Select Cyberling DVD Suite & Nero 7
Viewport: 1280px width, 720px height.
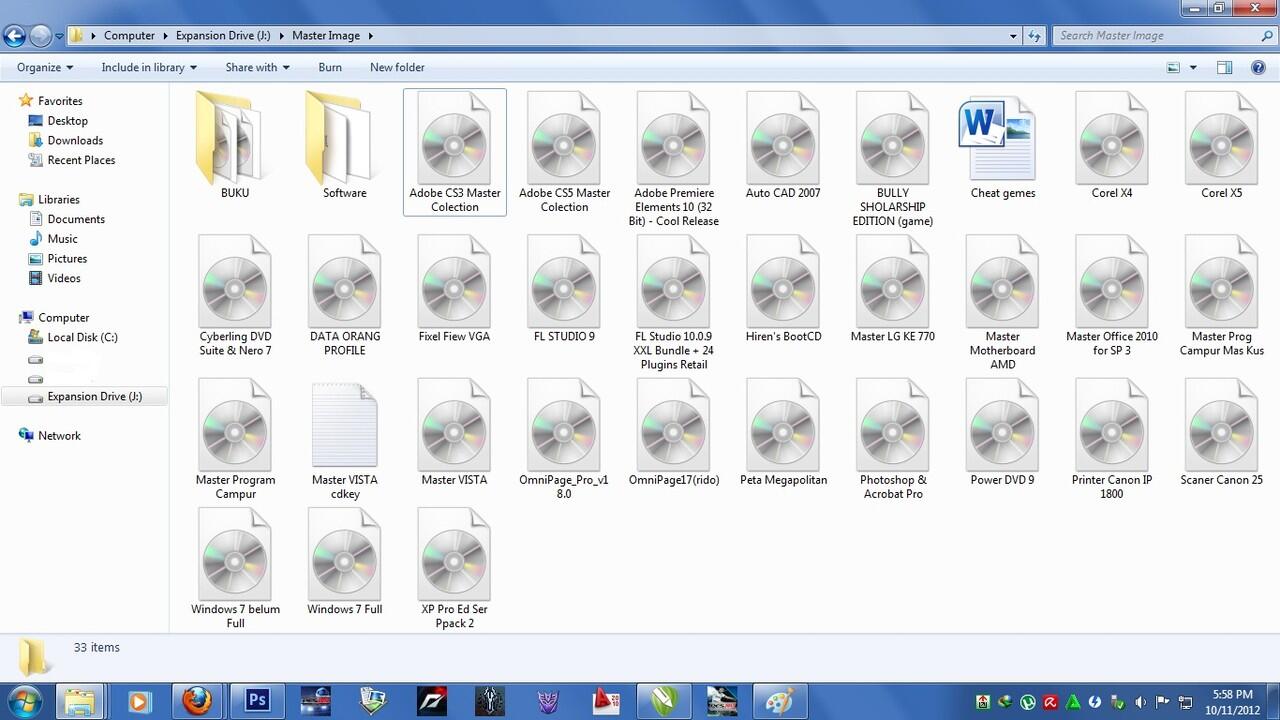point(235,296)
